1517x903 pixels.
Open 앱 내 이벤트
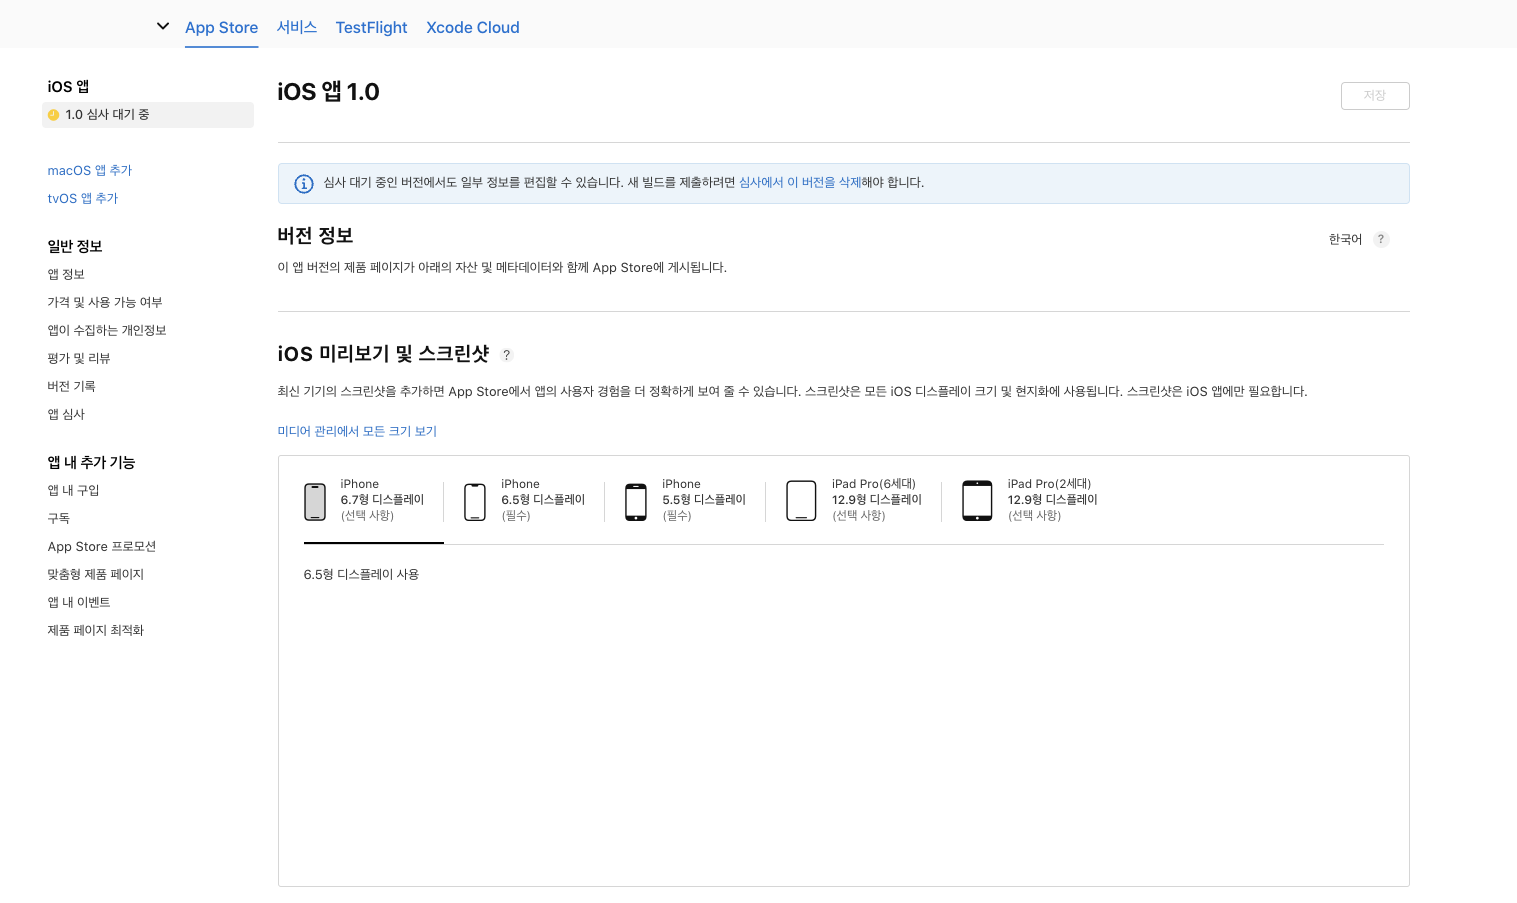pos(79,603)
